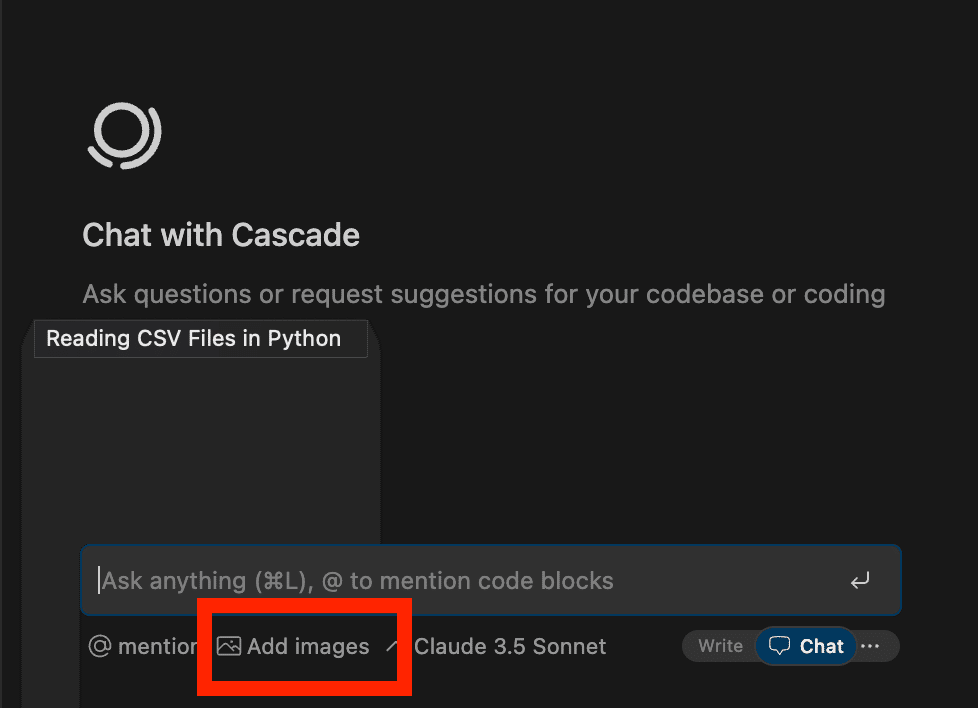Image resolution: width=978 pixels, height=708 pixels.
Task: Click the Ask questions or request suggestions text
Action: [x=483, y=294]
